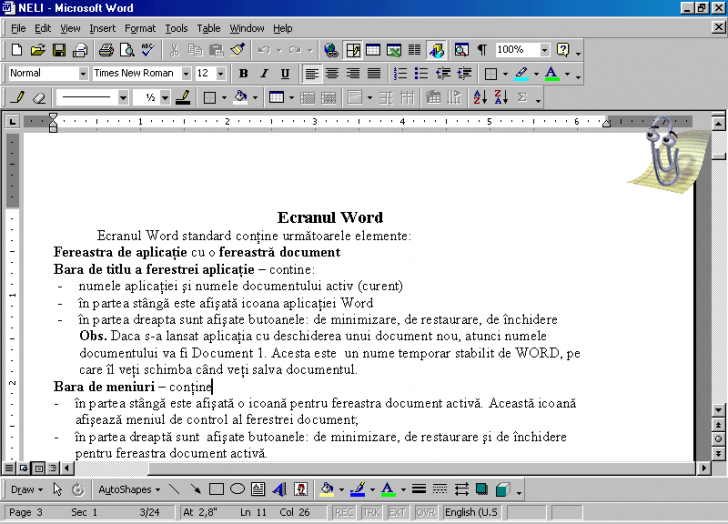Open Print Preview

127,50
